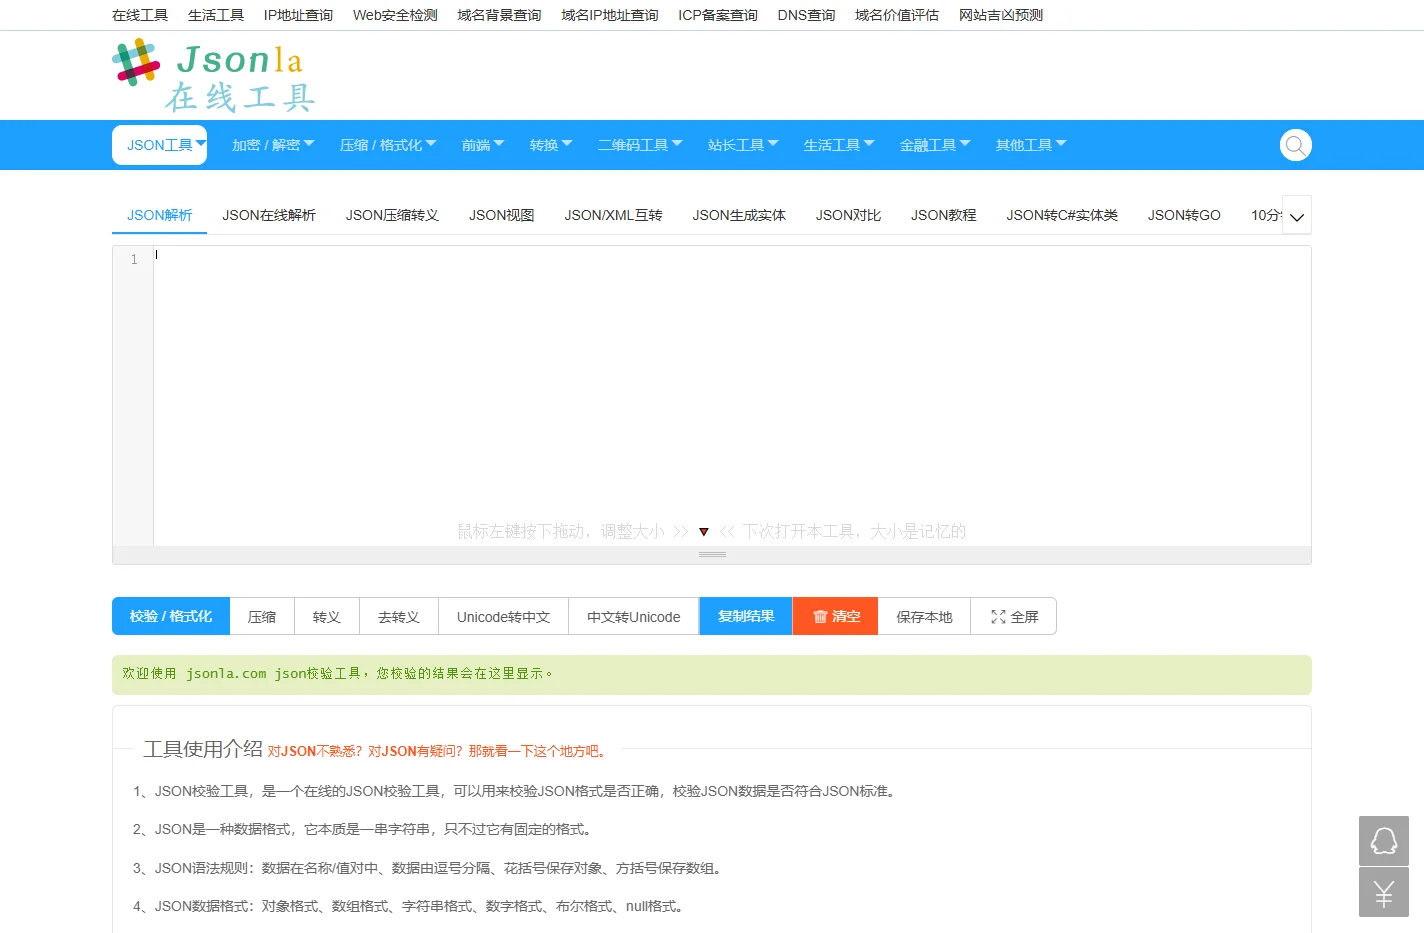The height and width of the screenshot is (933, 1424).
Task: Open the JSON教程 tab
Action: pos(943,215)
